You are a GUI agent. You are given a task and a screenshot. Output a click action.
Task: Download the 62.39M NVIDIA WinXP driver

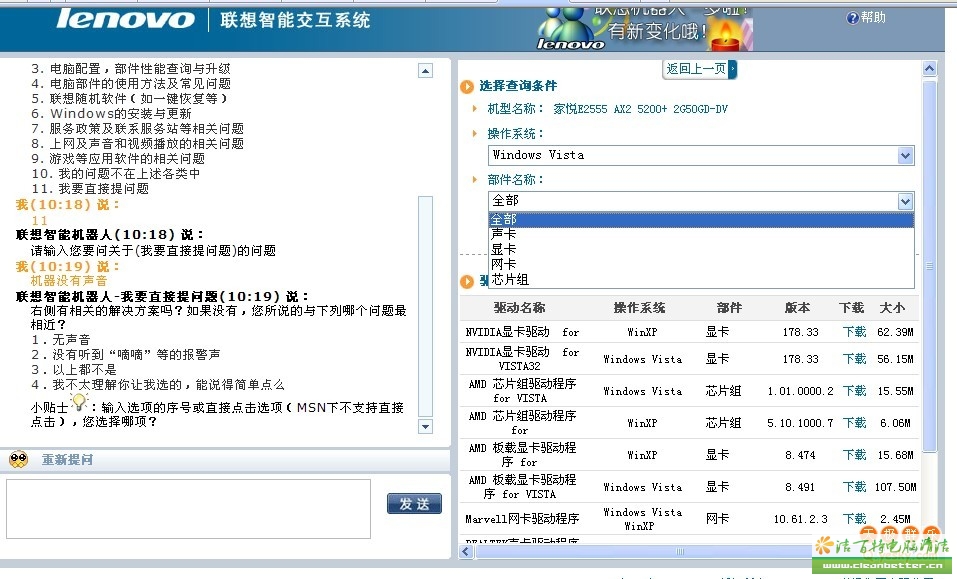pos(854,332)
